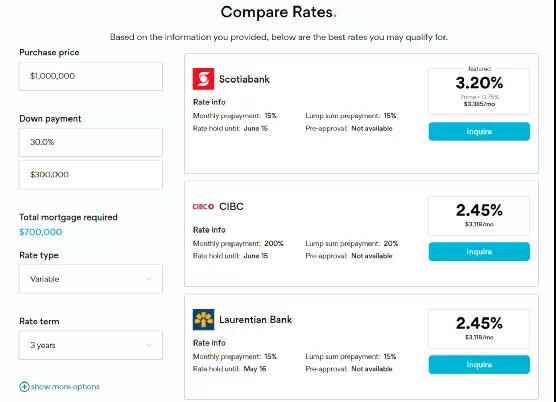Viewport: 556px width, 402px height.
Task: Select the Scotiabank featured 3.20% rate box
Action: pos(479,91)
